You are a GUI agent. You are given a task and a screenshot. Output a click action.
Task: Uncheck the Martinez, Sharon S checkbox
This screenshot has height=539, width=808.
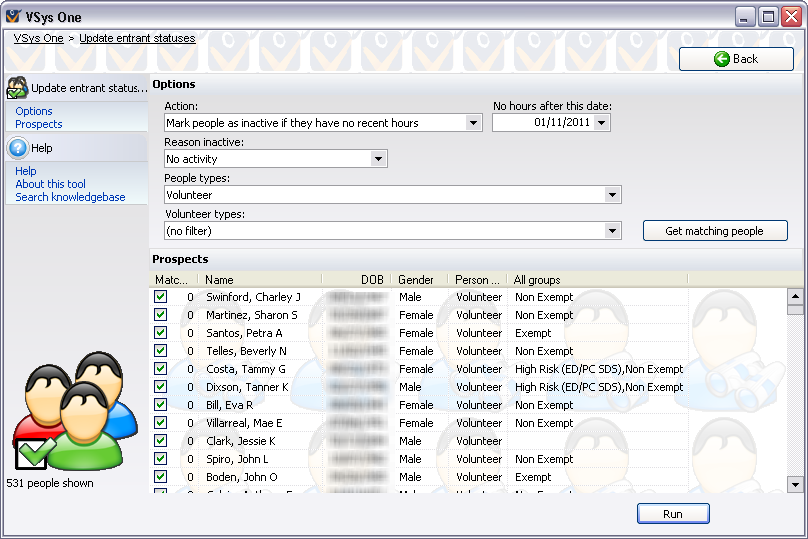160,314
